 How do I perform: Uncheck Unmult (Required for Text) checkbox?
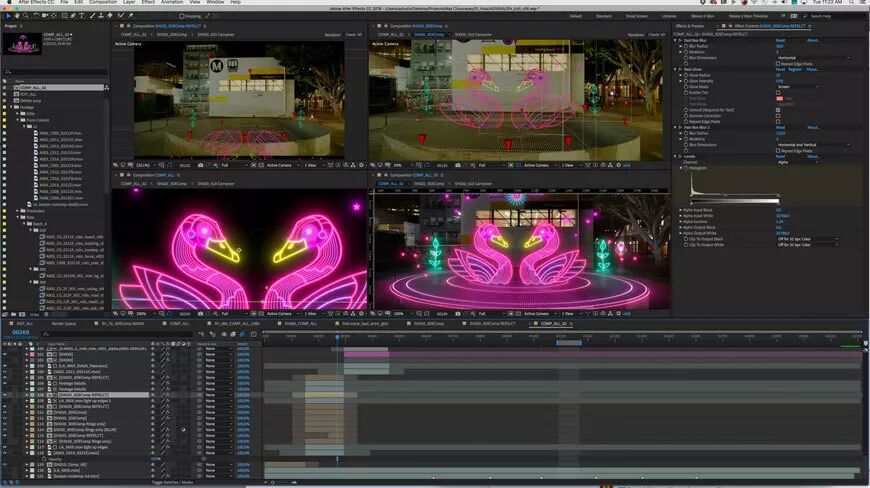coord(778,110)
